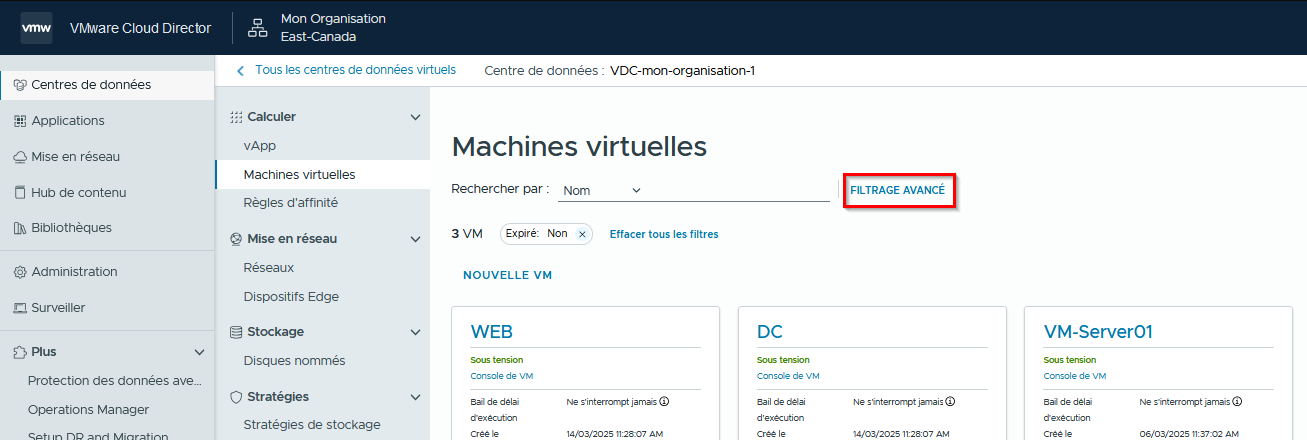
Task: Collapse the Mise en réseau panel section
Action: [416, 239]
